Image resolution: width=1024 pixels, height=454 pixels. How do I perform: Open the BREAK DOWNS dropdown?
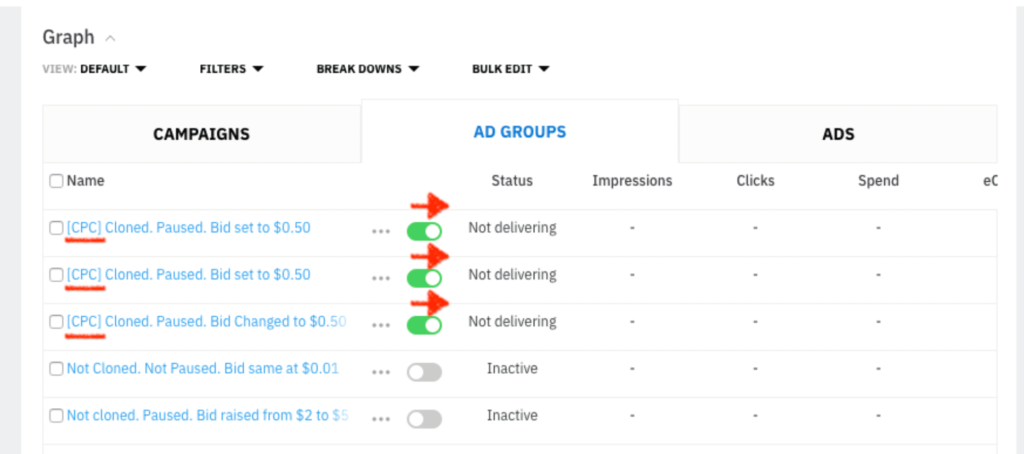[367, 69]
